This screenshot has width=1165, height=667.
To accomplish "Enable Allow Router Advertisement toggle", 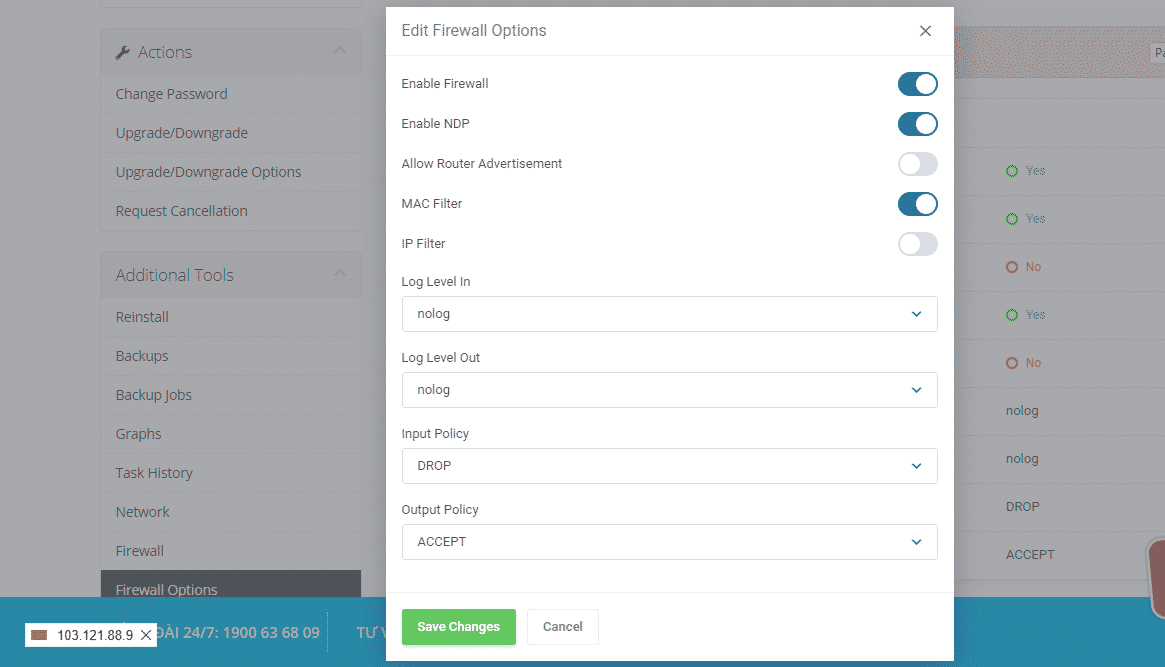I will point(917,164).
